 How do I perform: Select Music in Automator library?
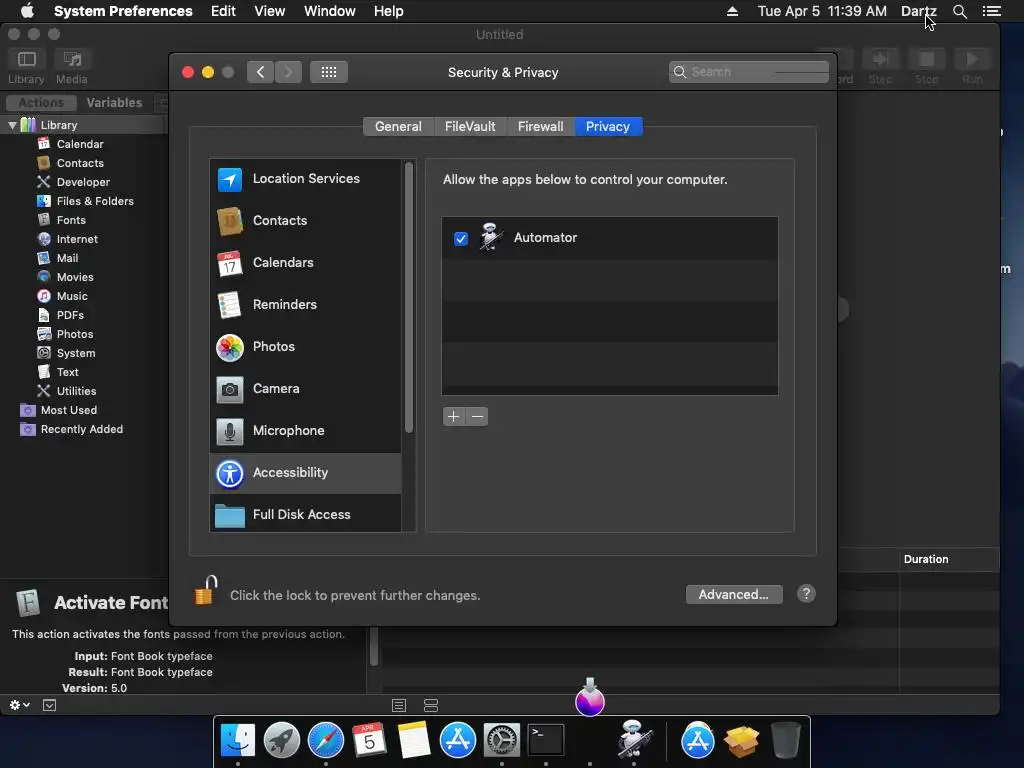click(x=72, y=296)
